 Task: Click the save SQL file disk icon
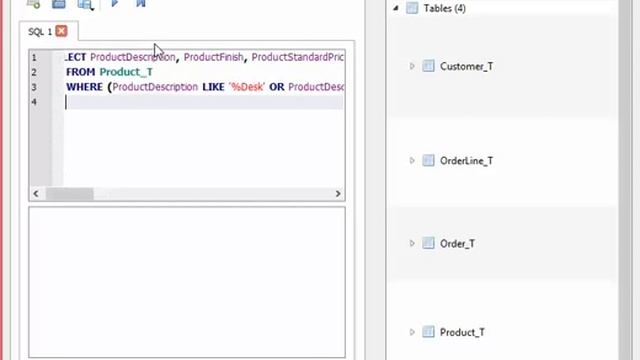point(59,4)
